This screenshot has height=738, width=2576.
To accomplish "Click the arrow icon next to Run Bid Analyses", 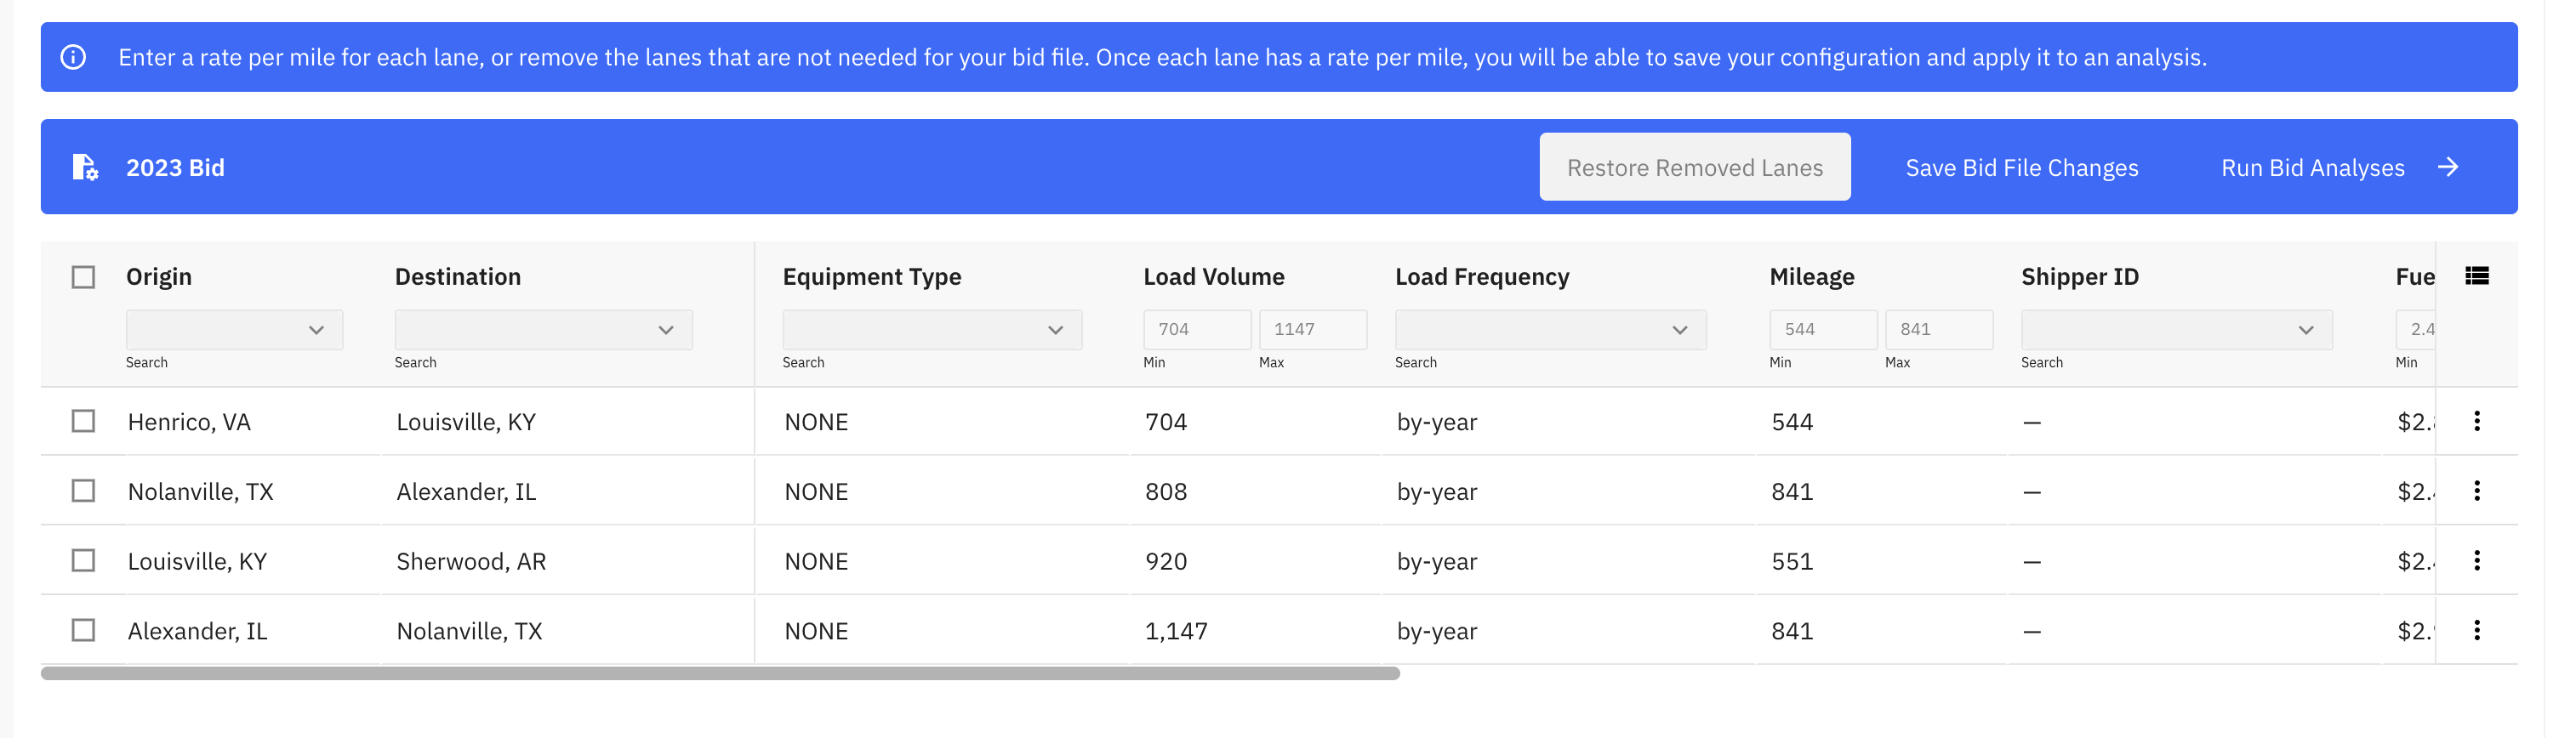I will 2447,167.
